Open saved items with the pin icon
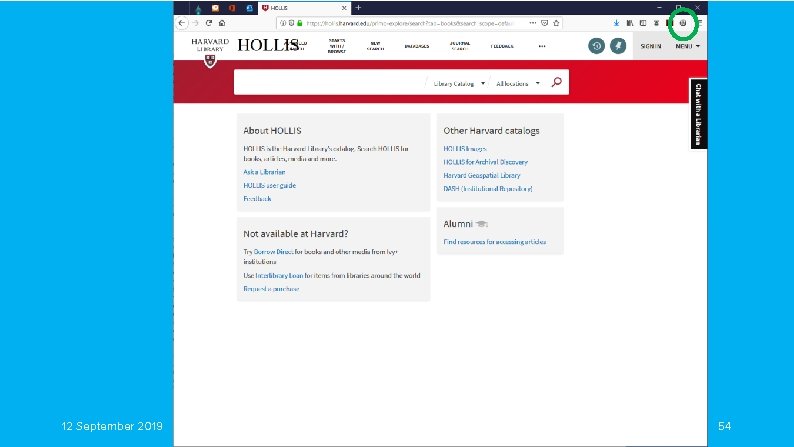Screen dimensions: 794x447 coord(618,46)
